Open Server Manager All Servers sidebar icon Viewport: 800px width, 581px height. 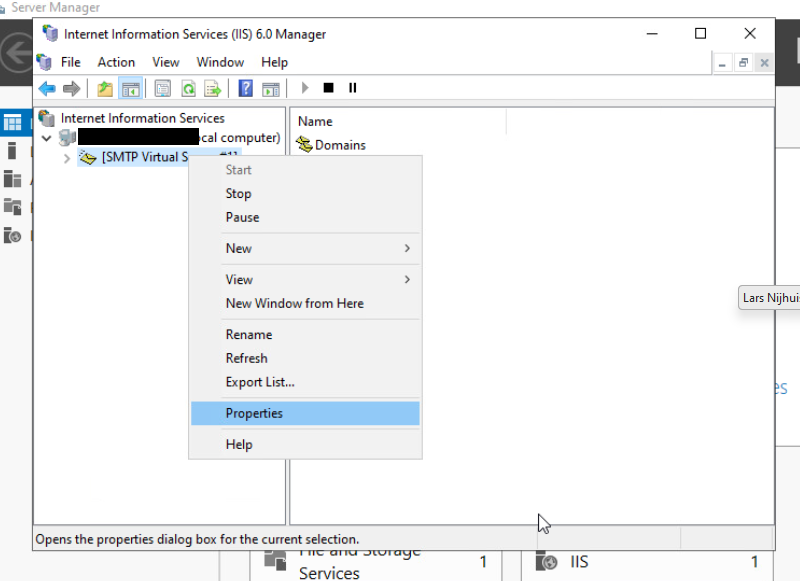[12, 179]
